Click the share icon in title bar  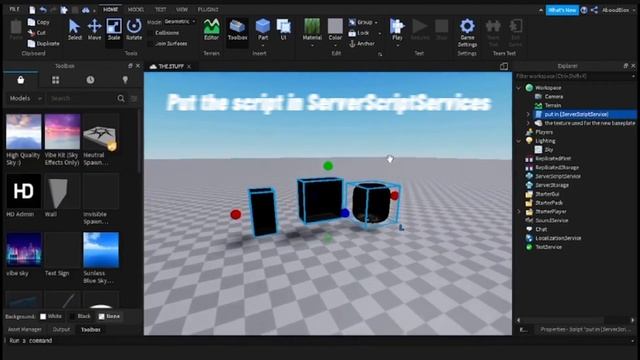point(594,10)
